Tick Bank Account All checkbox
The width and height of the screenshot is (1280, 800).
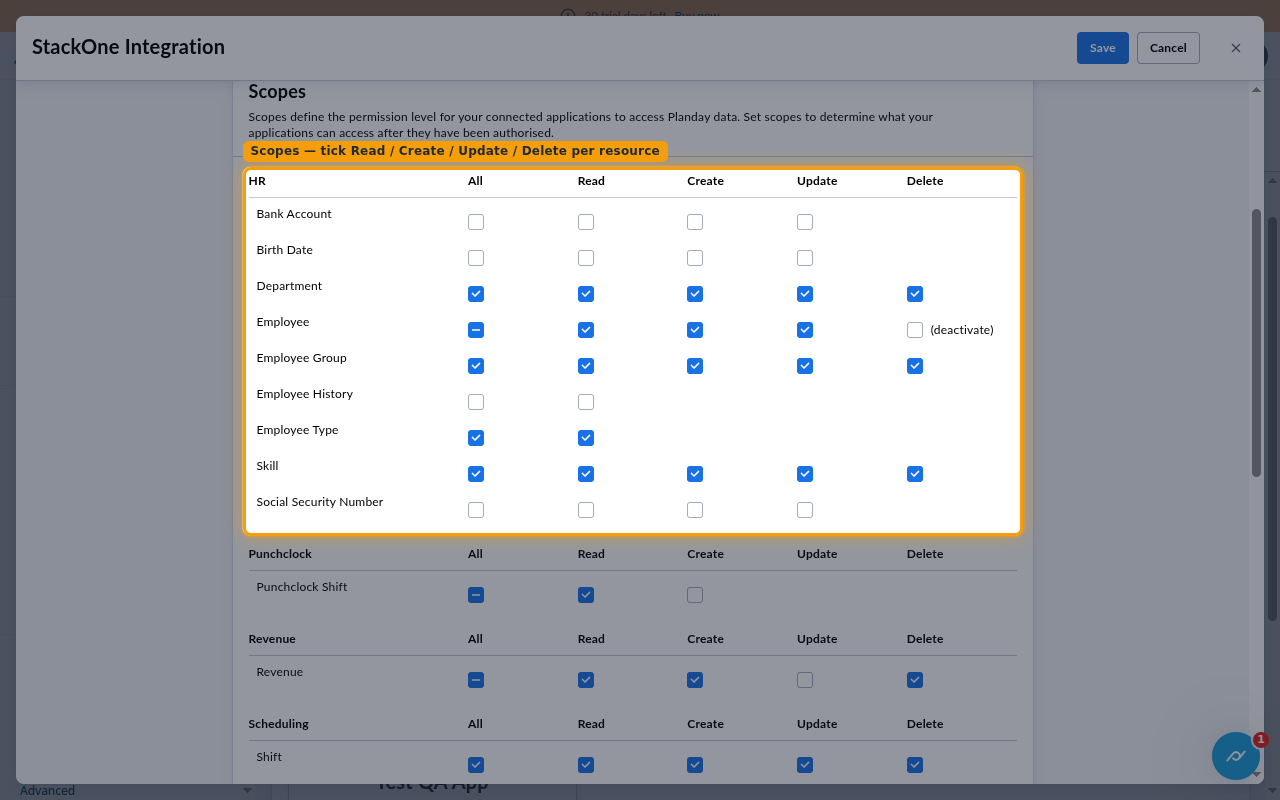click(476, 222)
